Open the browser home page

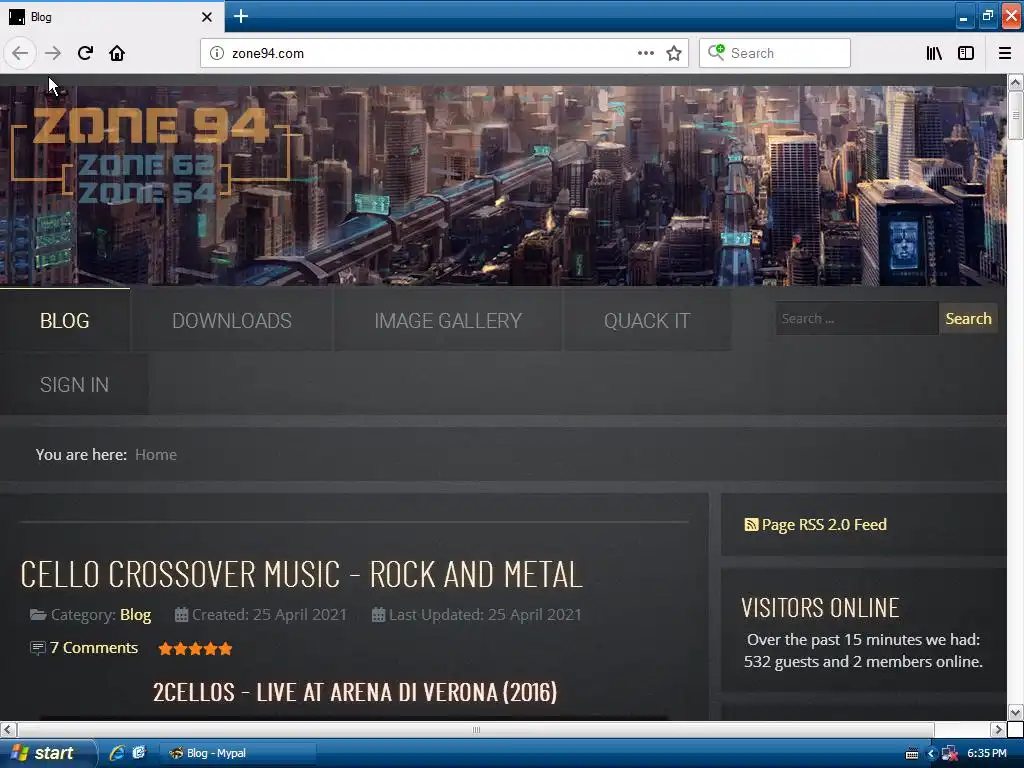(x=117, y=53)
